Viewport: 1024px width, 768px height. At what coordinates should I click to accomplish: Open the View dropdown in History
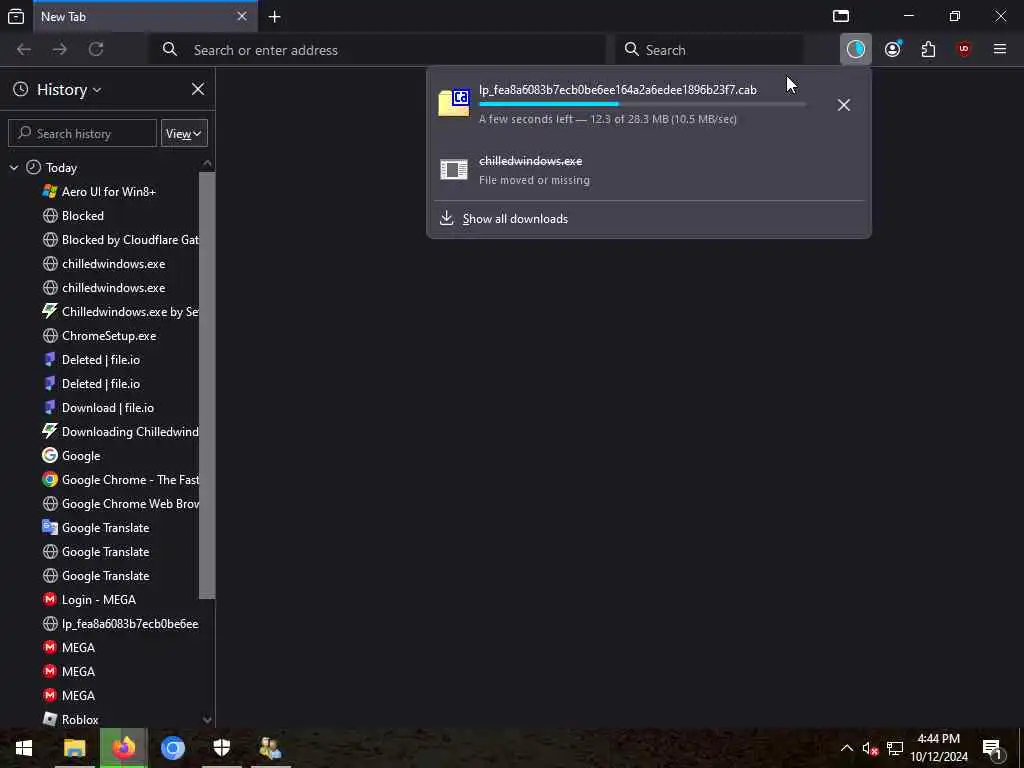point(184,133)
